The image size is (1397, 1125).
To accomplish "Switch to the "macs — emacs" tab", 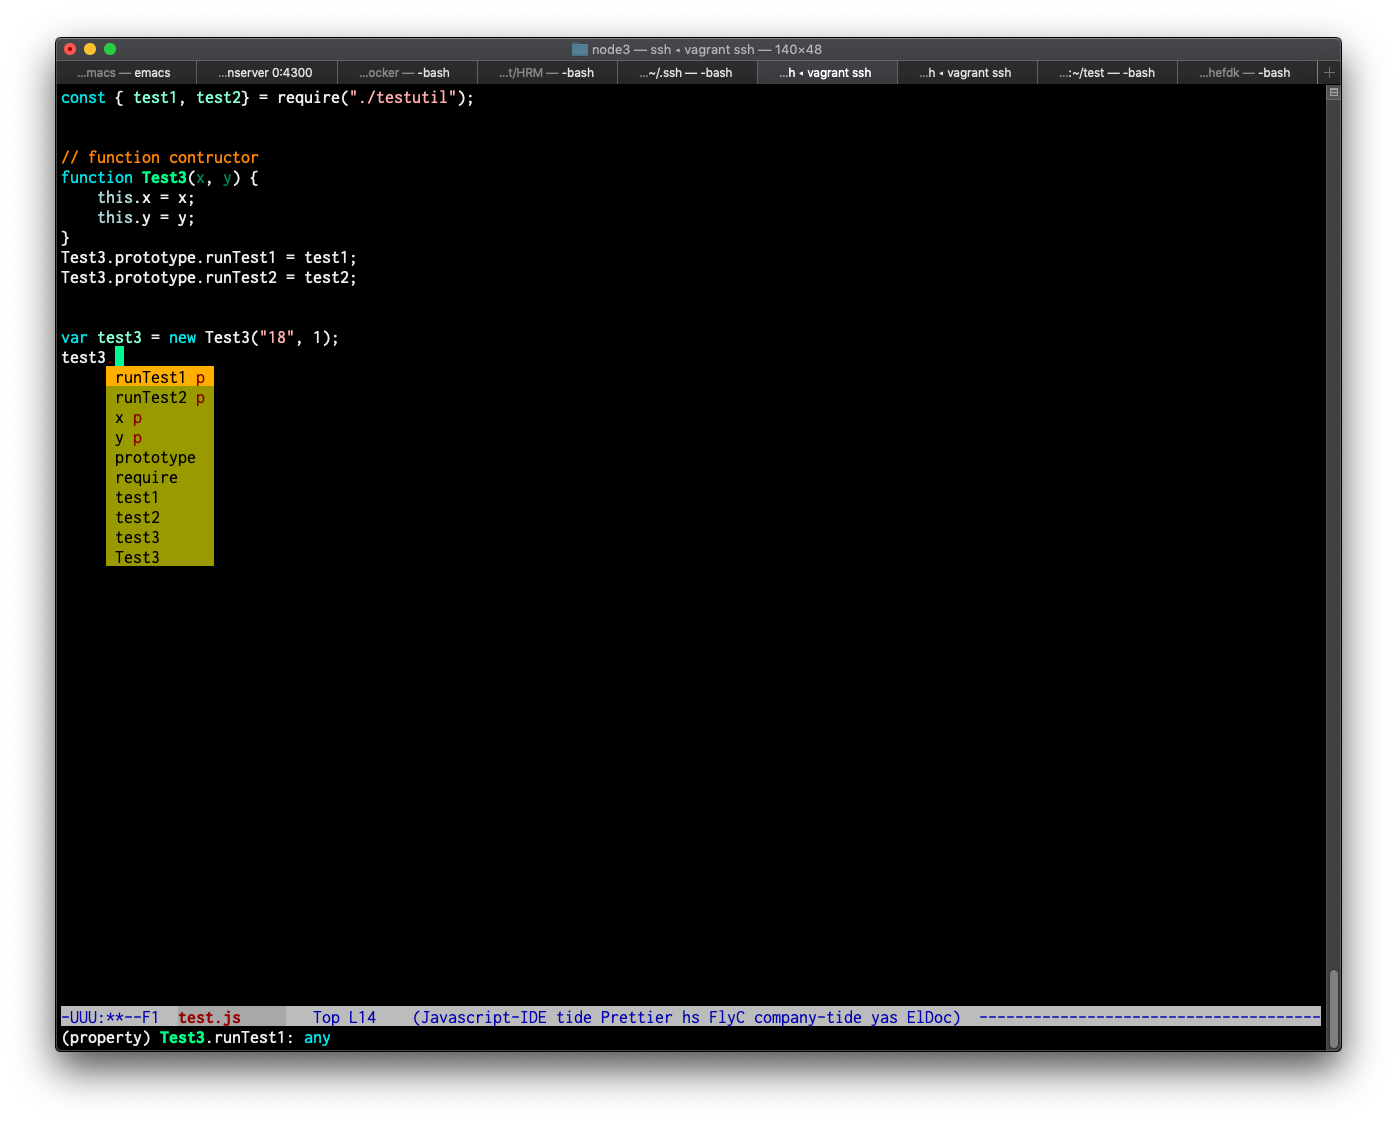I will click(125, 72).
